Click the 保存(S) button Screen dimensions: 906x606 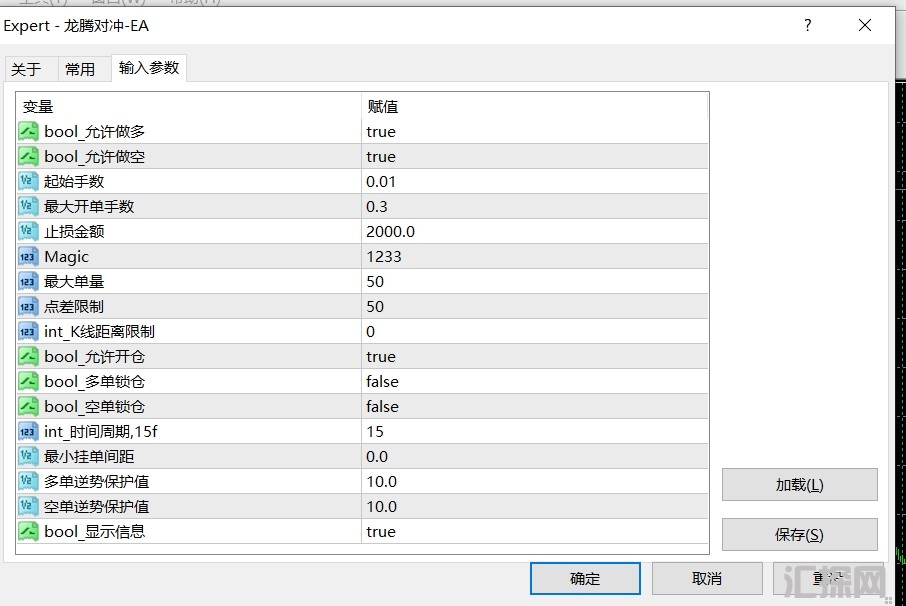[x=799, y=534]
